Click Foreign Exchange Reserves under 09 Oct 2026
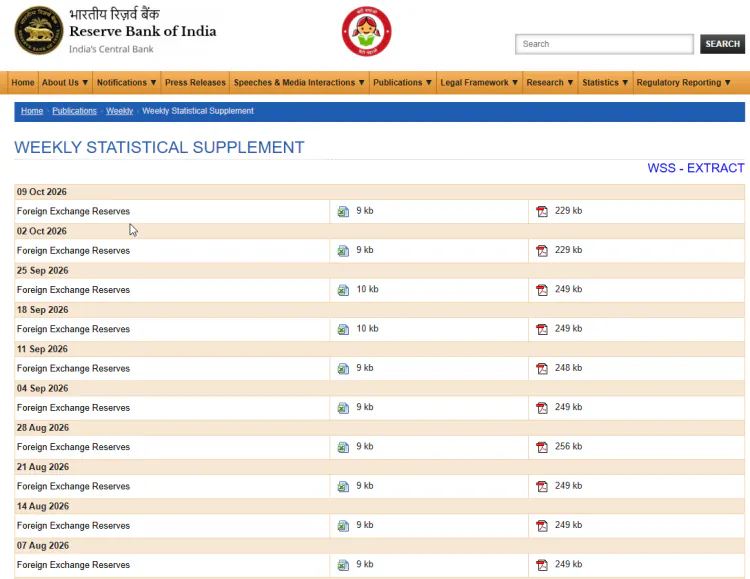The width and height of the screenshot is (750, 579). click(x=73, y=211)
